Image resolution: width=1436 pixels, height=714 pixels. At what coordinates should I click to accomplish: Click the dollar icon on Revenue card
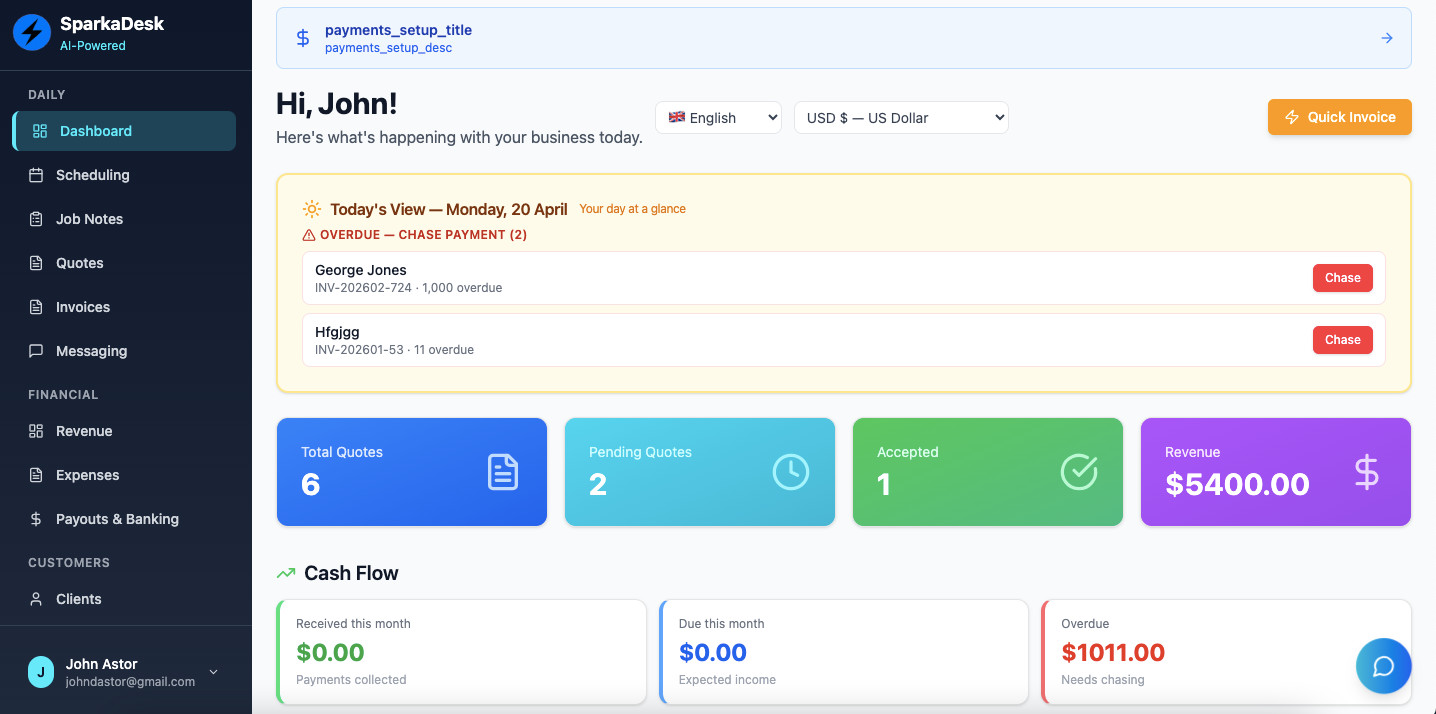coord(1367,472)
